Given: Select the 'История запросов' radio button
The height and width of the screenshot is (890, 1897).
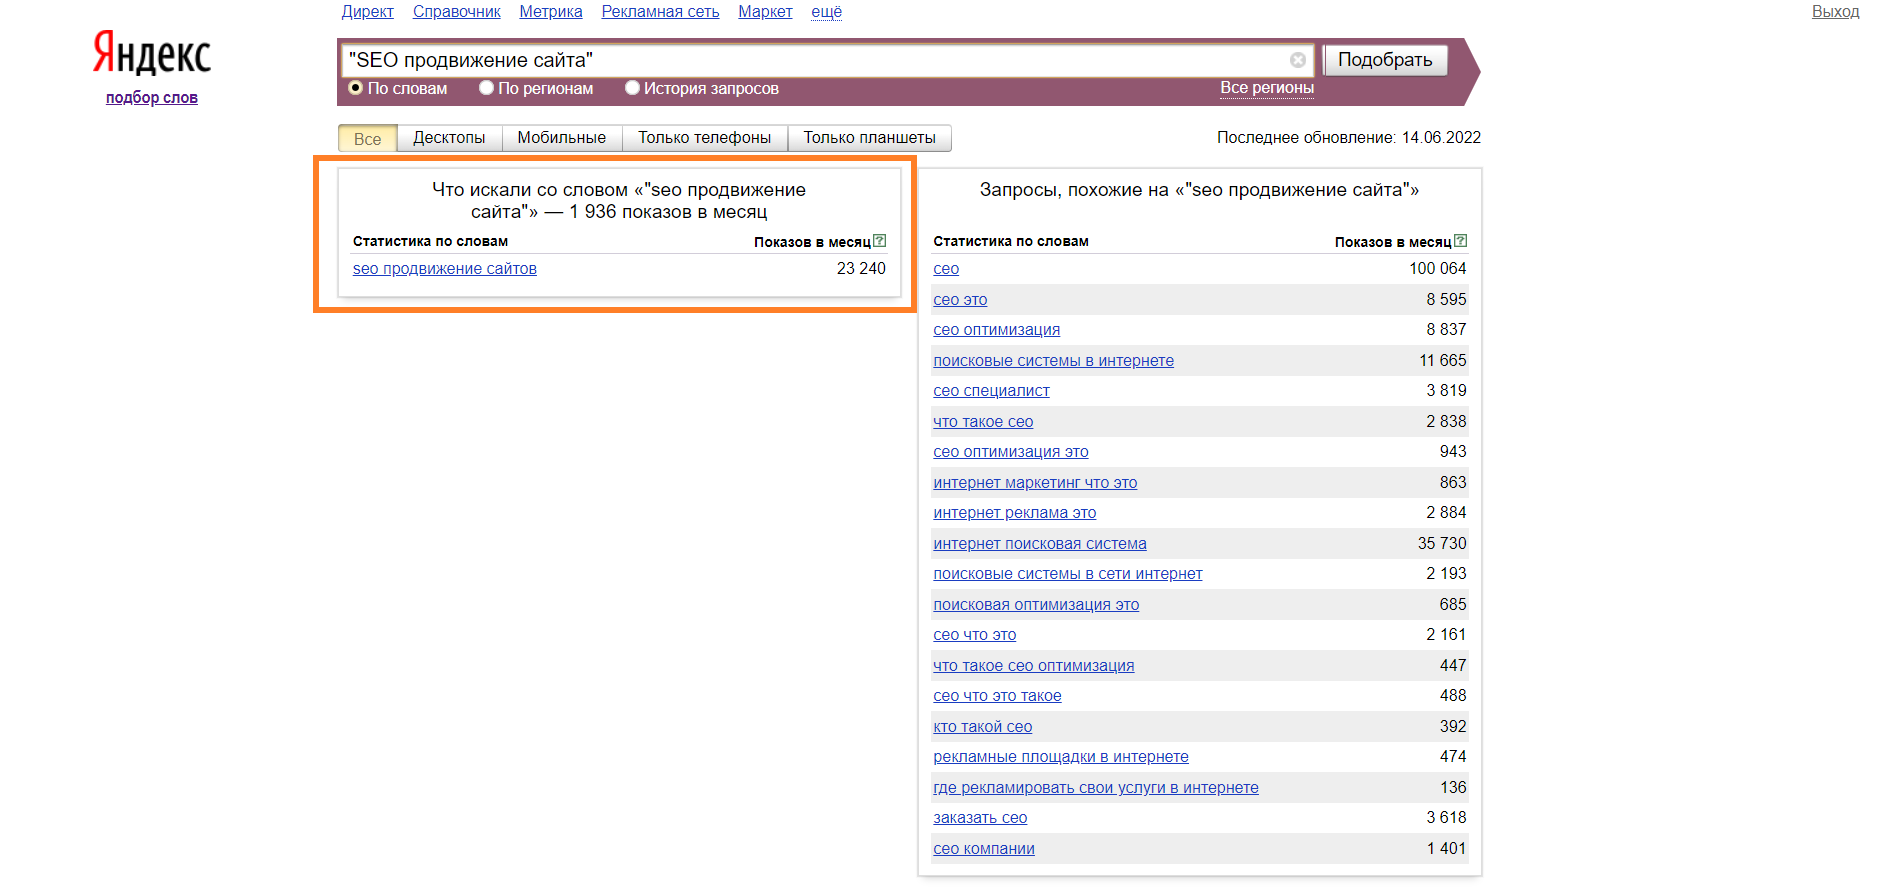Looking at the screenshot, I should (632, 88).
